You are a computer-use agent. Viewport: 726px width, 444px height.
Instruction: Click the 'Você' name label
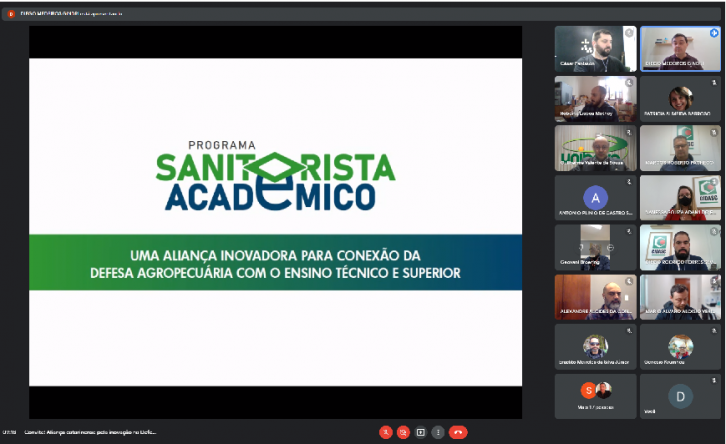[650, 412]
